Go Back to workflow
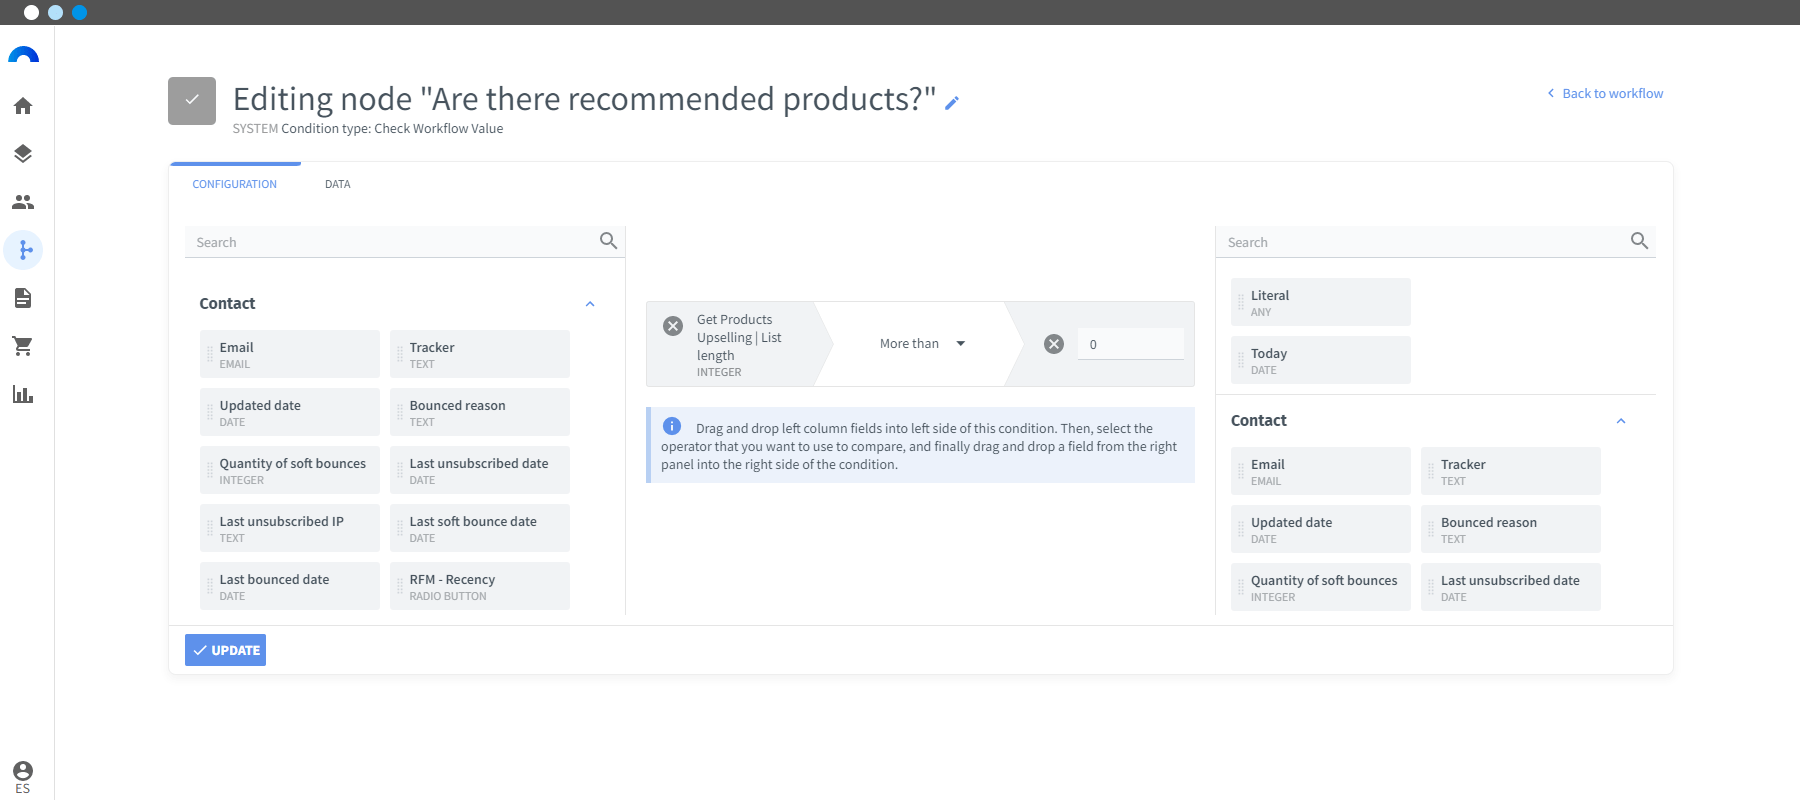This screenshot has width=1800, height=800. [1605, 93]
